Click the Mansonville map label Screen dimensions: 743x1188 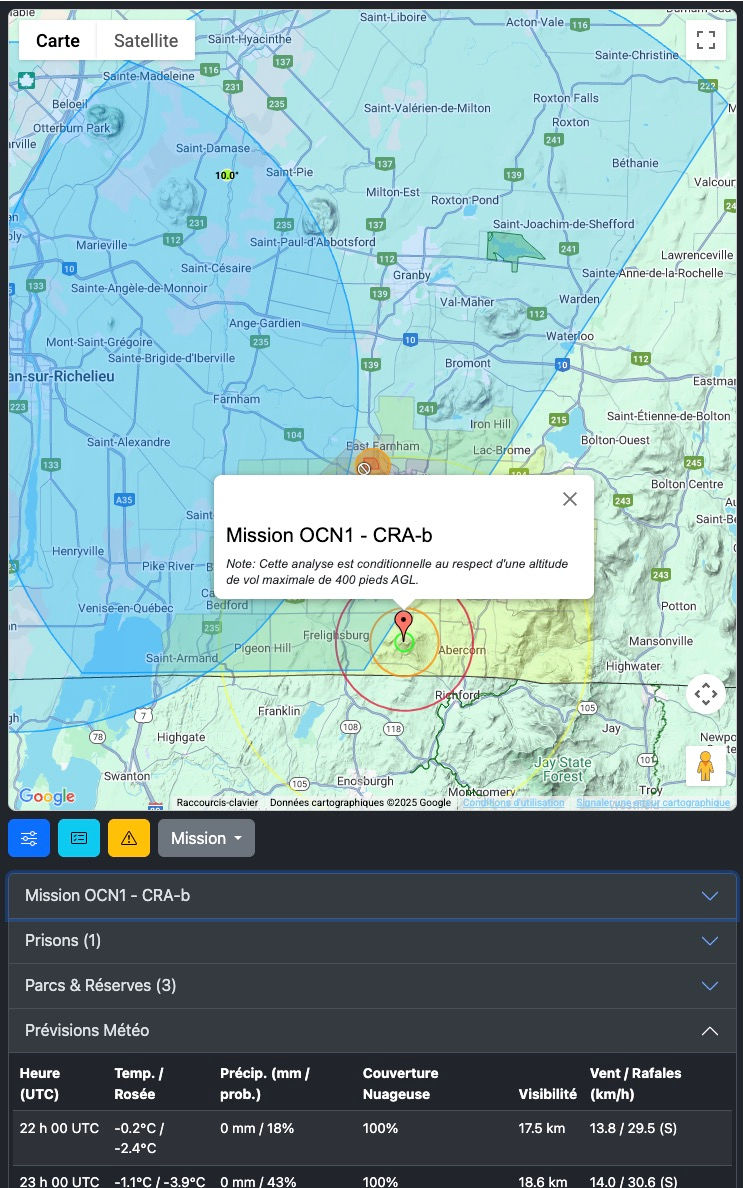point(660,641)
